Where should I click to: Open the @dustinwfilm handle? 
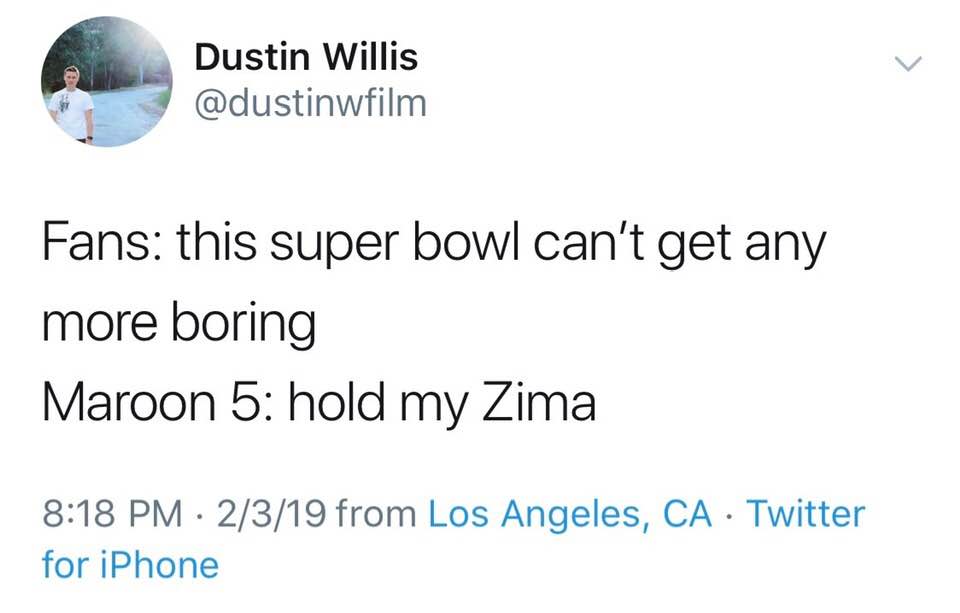pos(310,103)
